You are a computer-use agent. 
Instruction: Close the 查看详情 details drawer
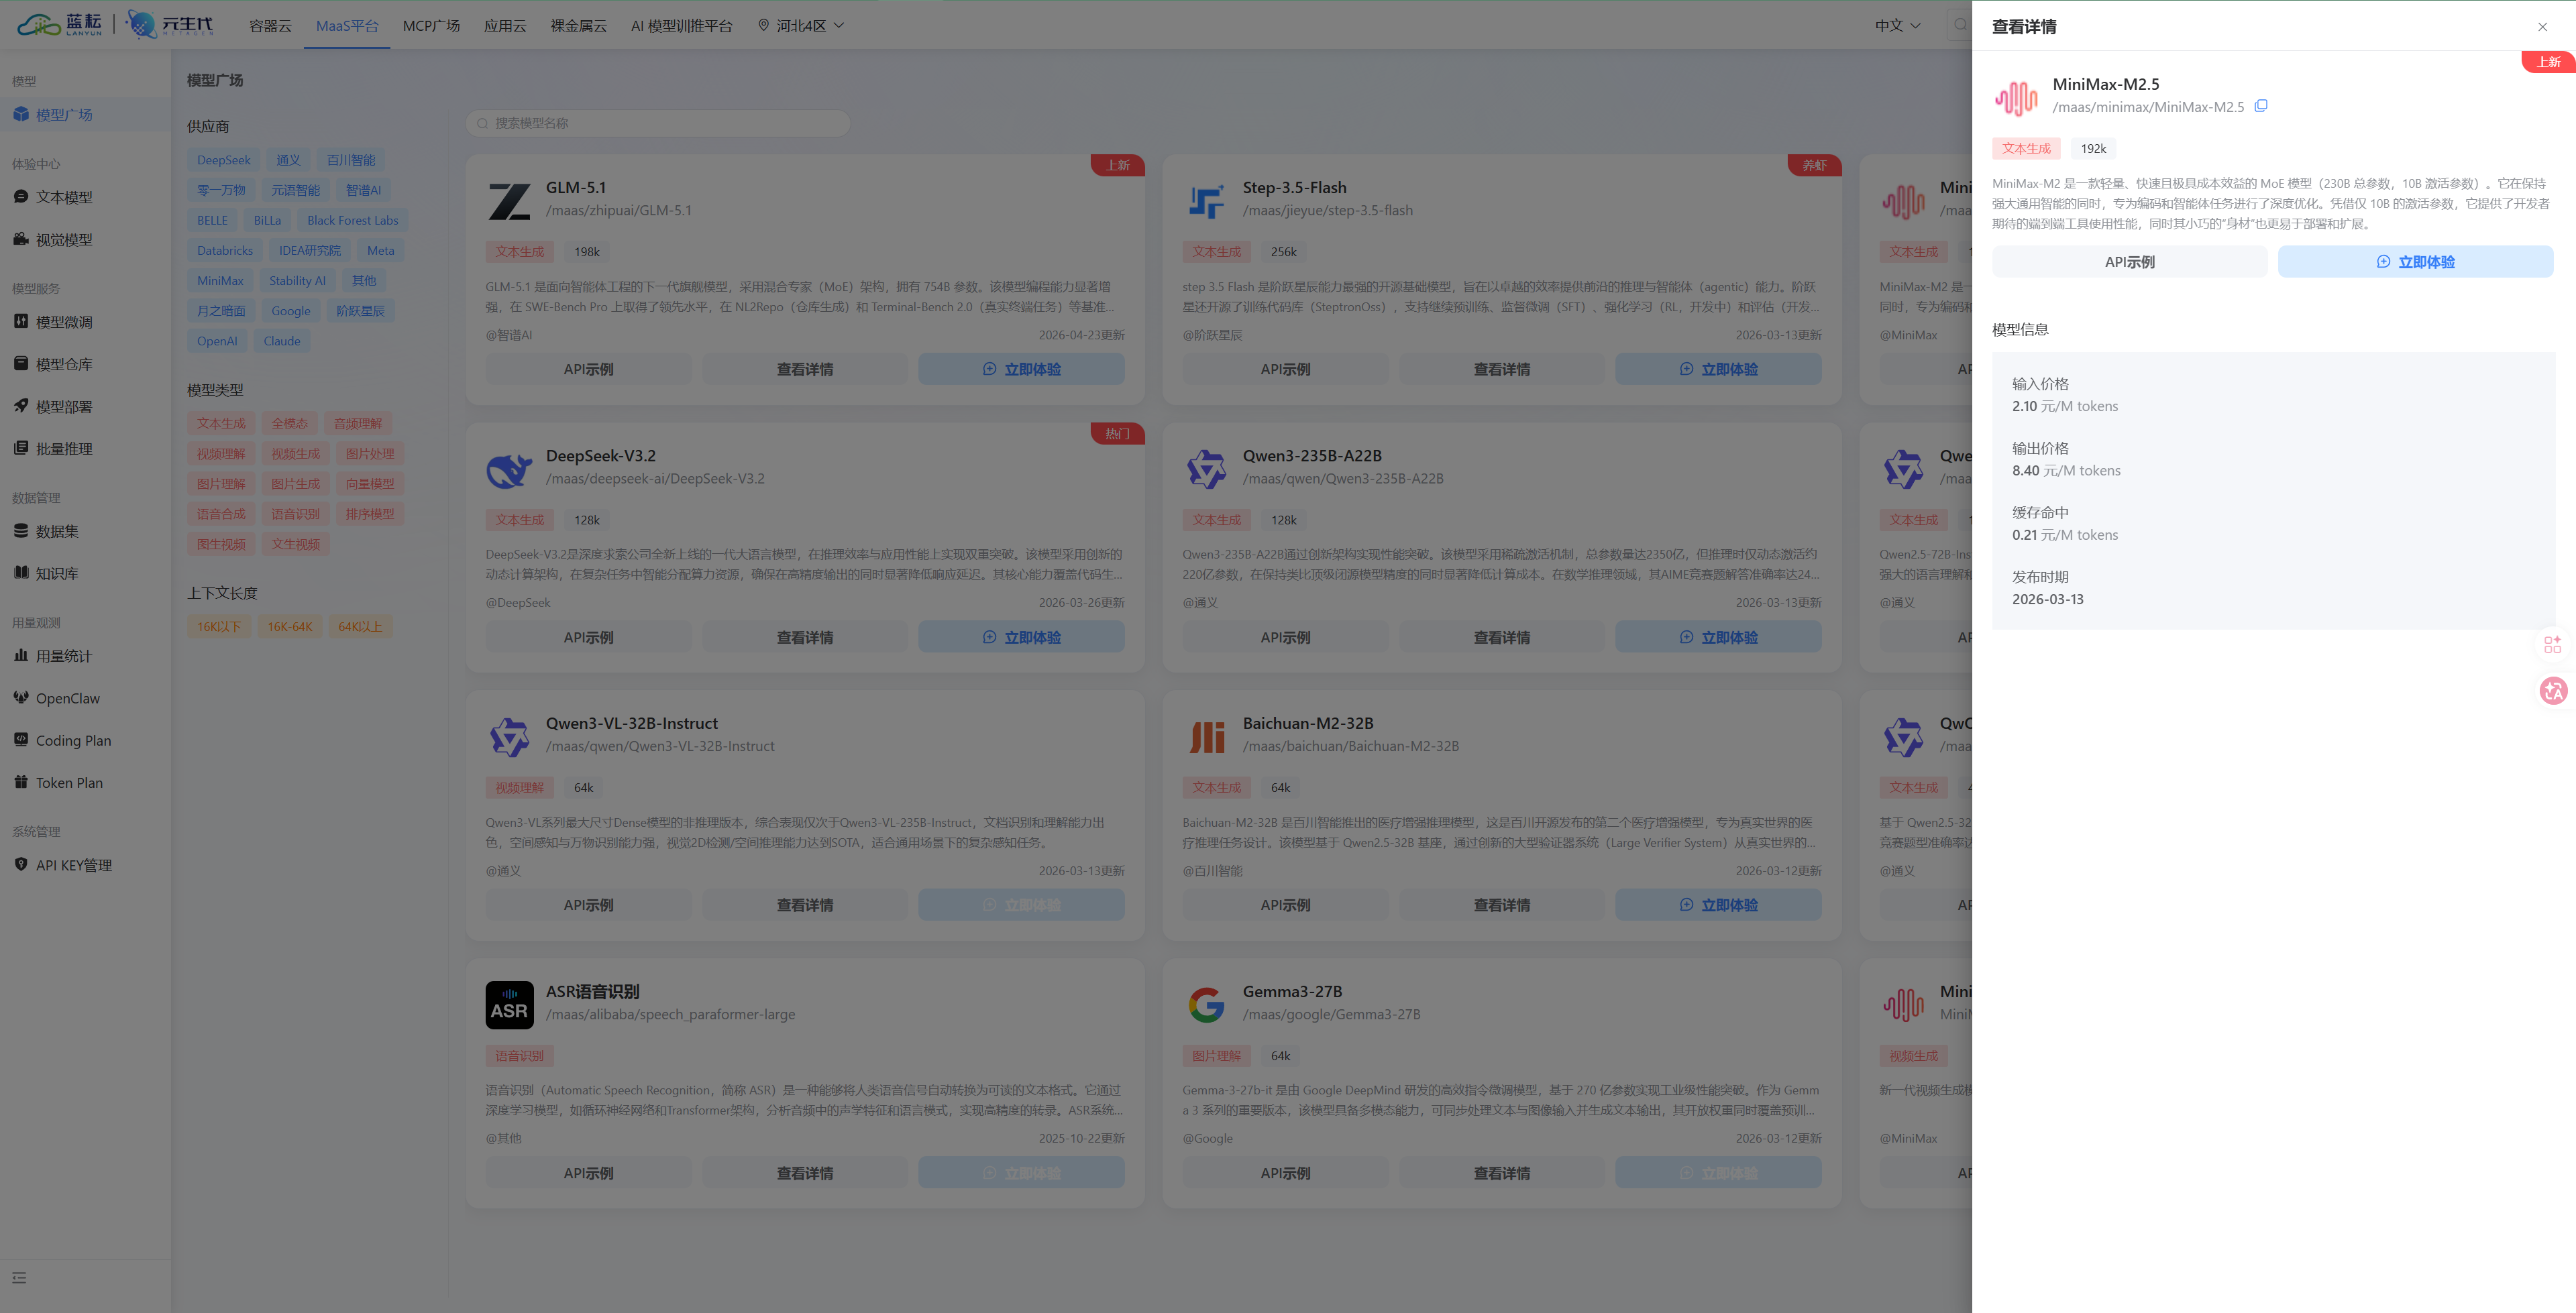2543,27
